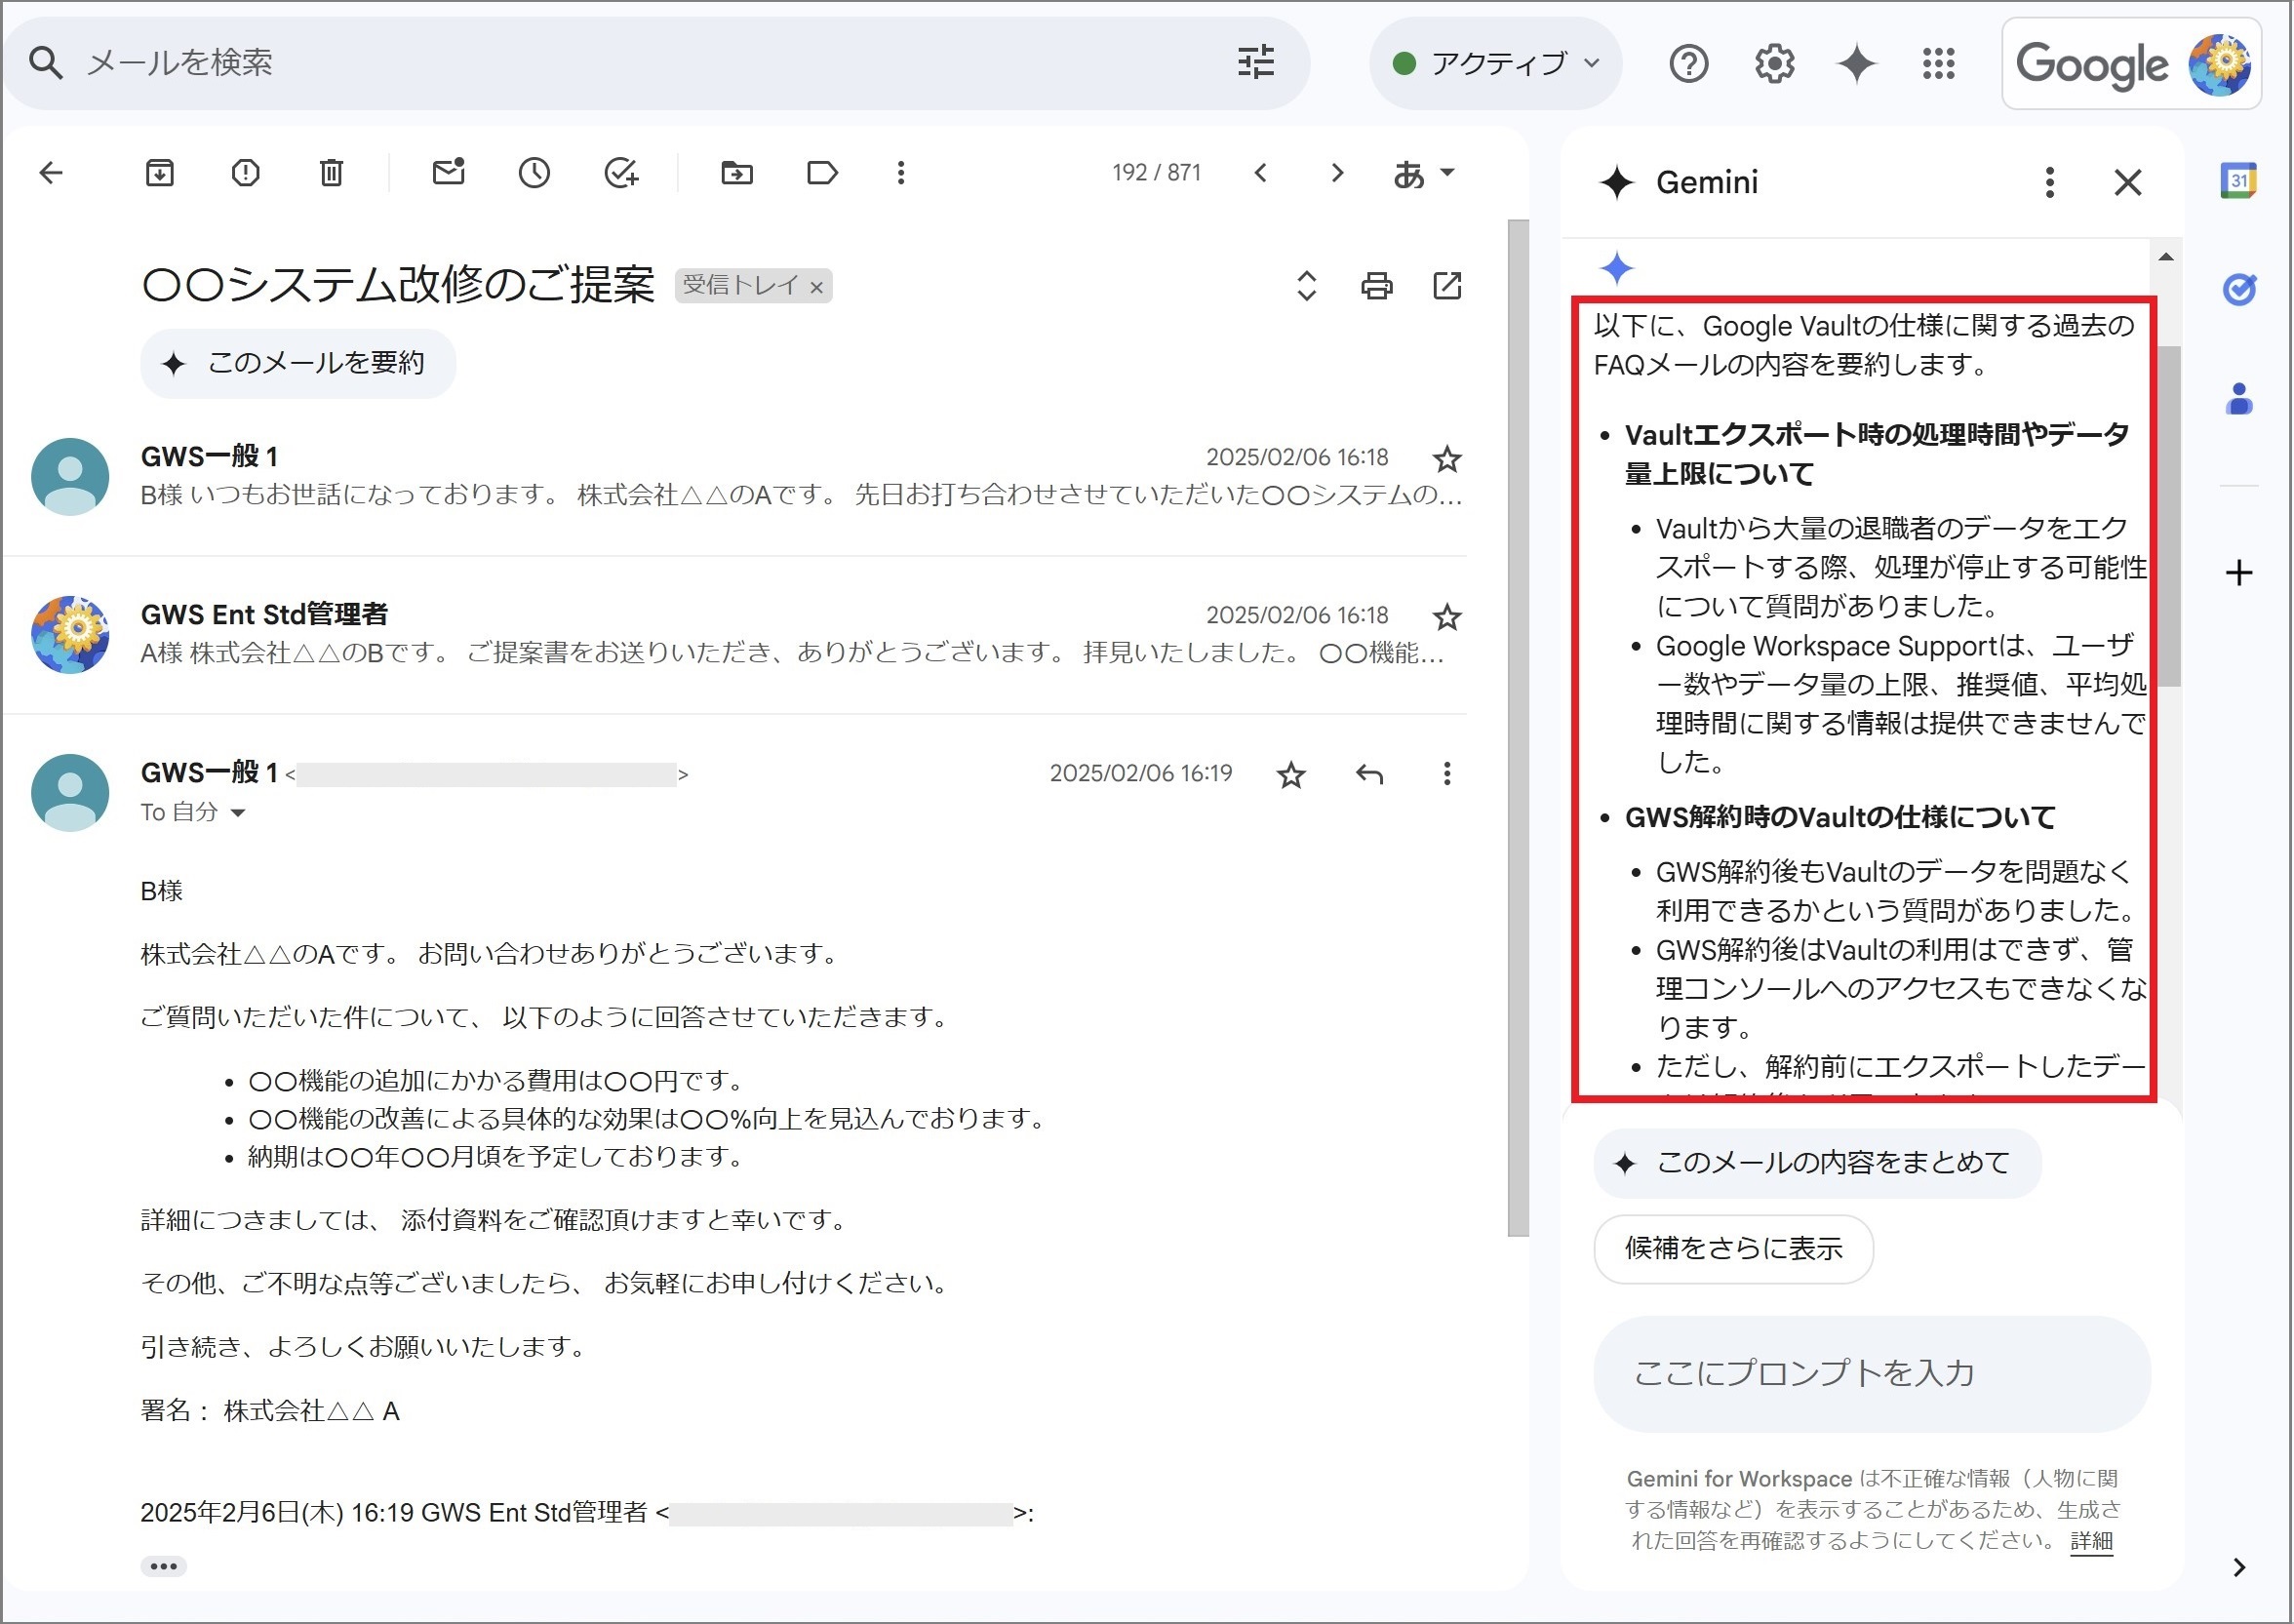Open the input tools あ dropdown
The width and height of the screenshot is (2294, 1624).
1424,174
